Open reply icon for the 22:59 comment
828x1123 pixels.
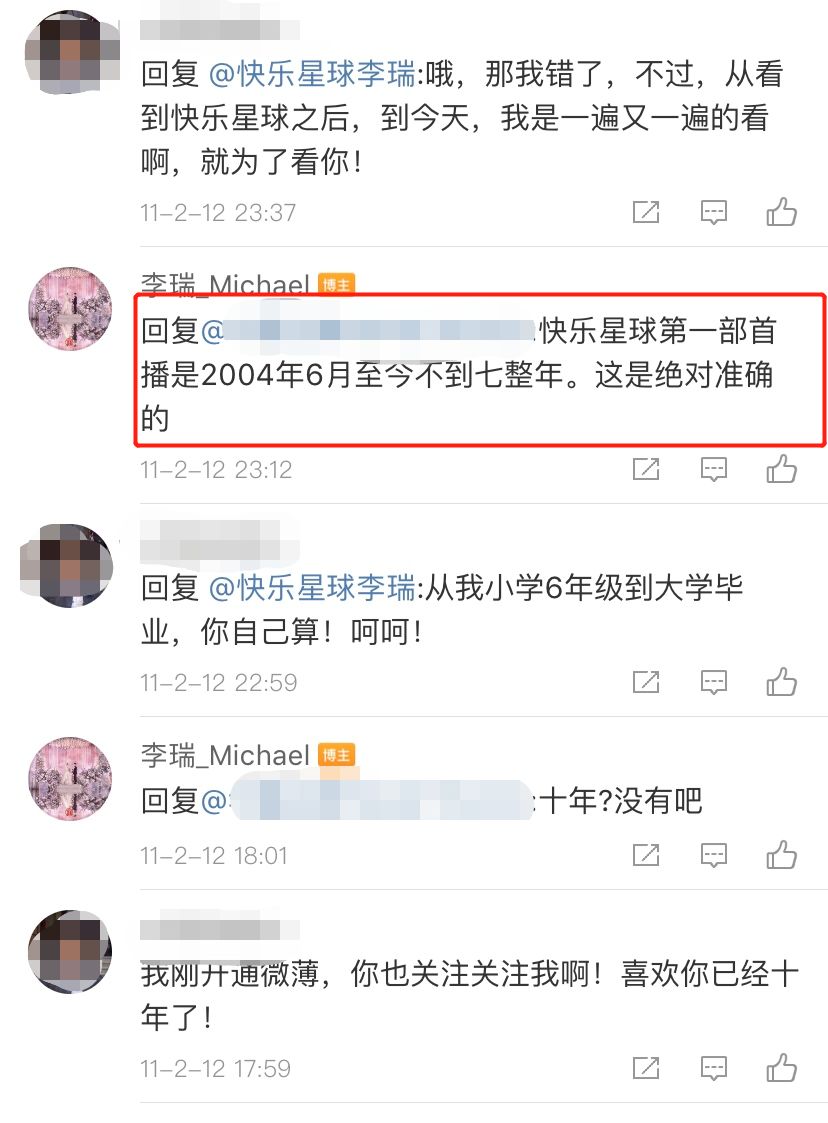713,683
